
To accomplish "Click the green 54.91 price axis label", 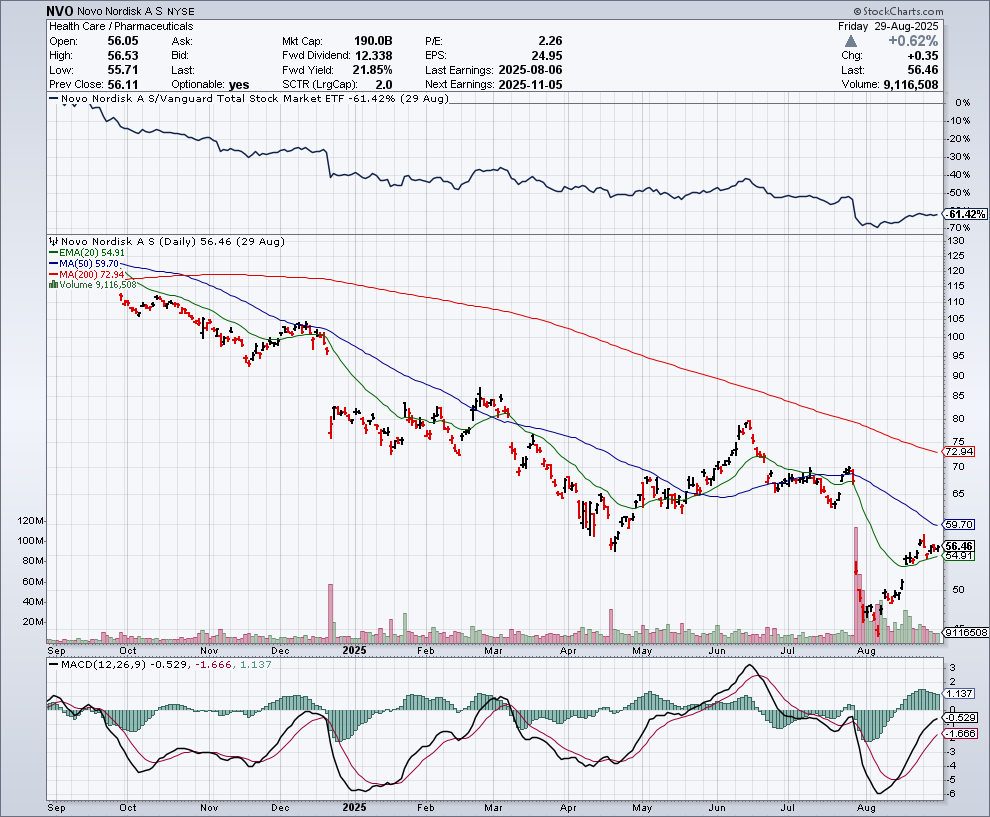I will coord(959,556).
